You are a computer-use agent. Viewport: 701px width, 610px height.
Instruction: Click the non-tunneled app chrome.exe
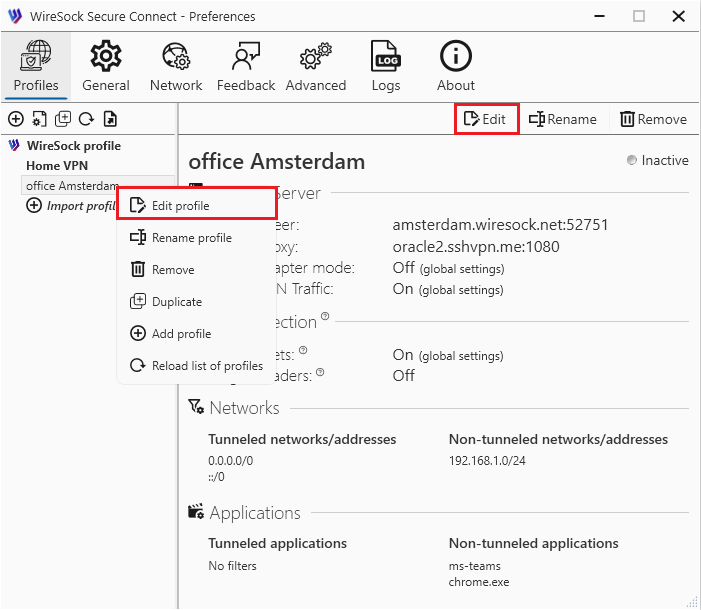[479, 582]
